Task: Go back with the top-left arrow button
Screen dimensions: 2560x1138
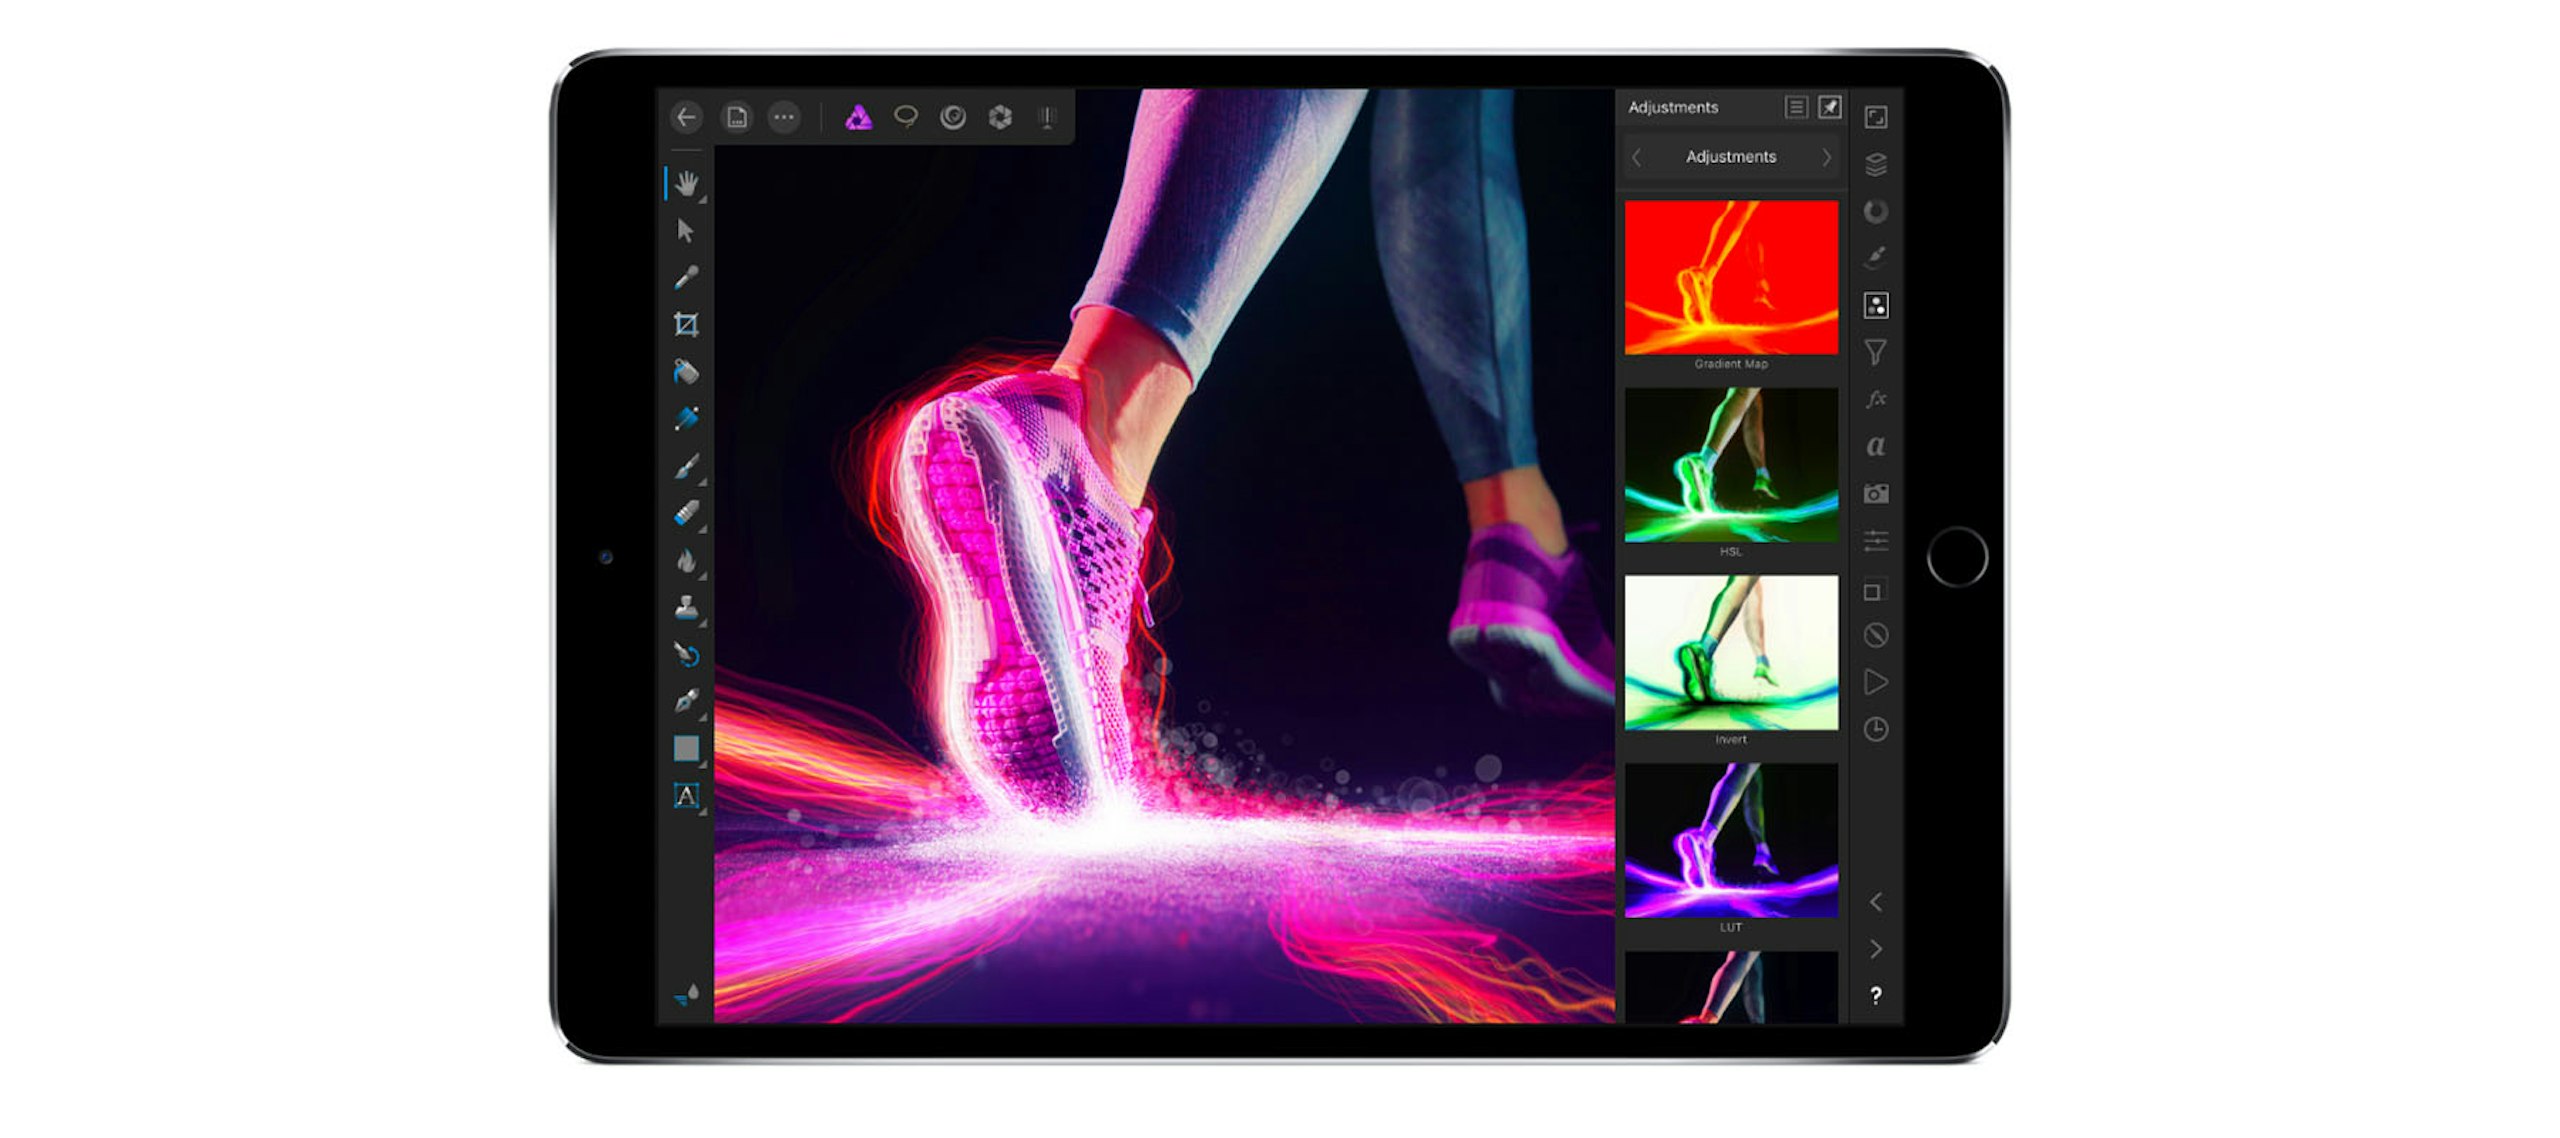Action: click(x=686, y=117)
